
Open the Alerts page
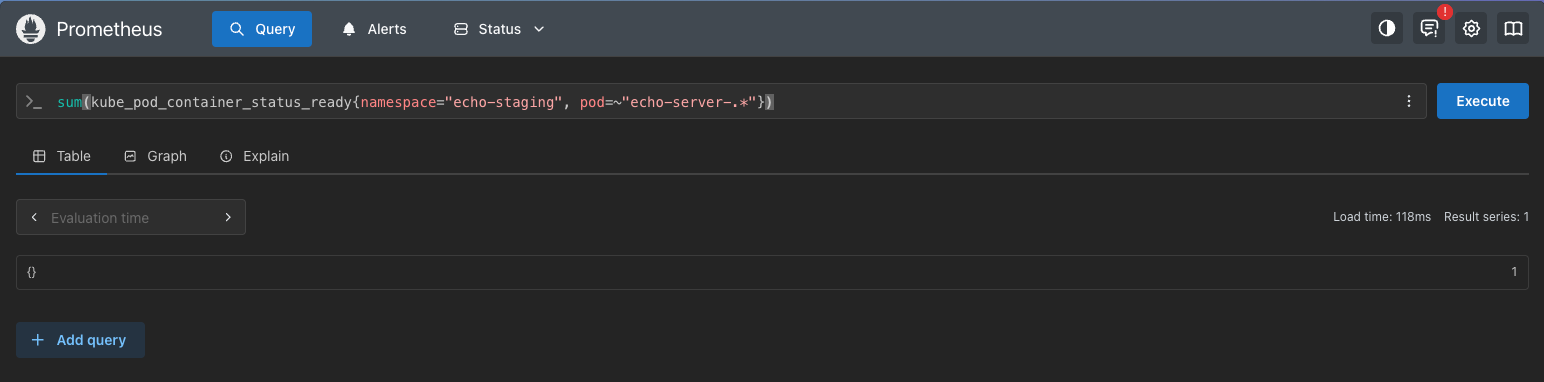click(x=375, y=29)
